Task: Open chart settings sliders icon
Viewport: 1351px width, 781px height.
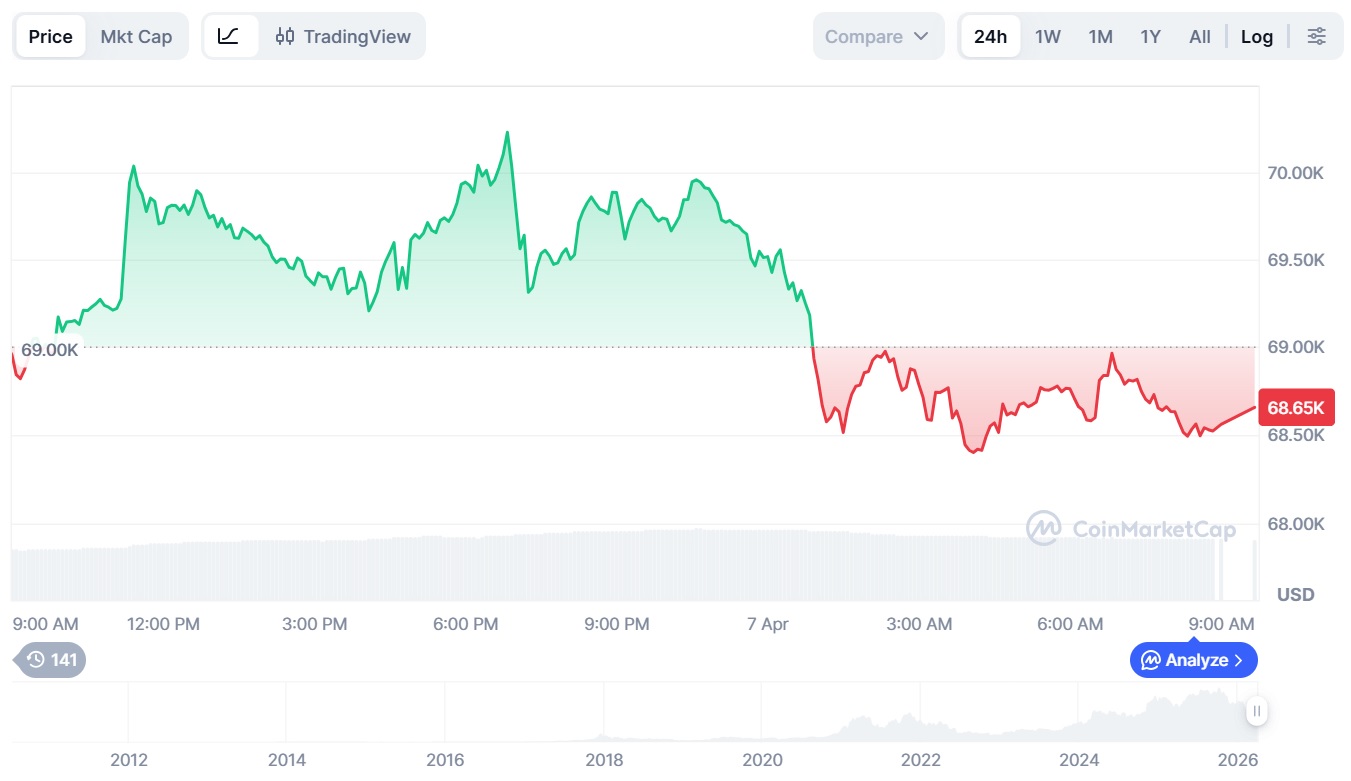Action: pyautogui.click(x=1317, y=36)
